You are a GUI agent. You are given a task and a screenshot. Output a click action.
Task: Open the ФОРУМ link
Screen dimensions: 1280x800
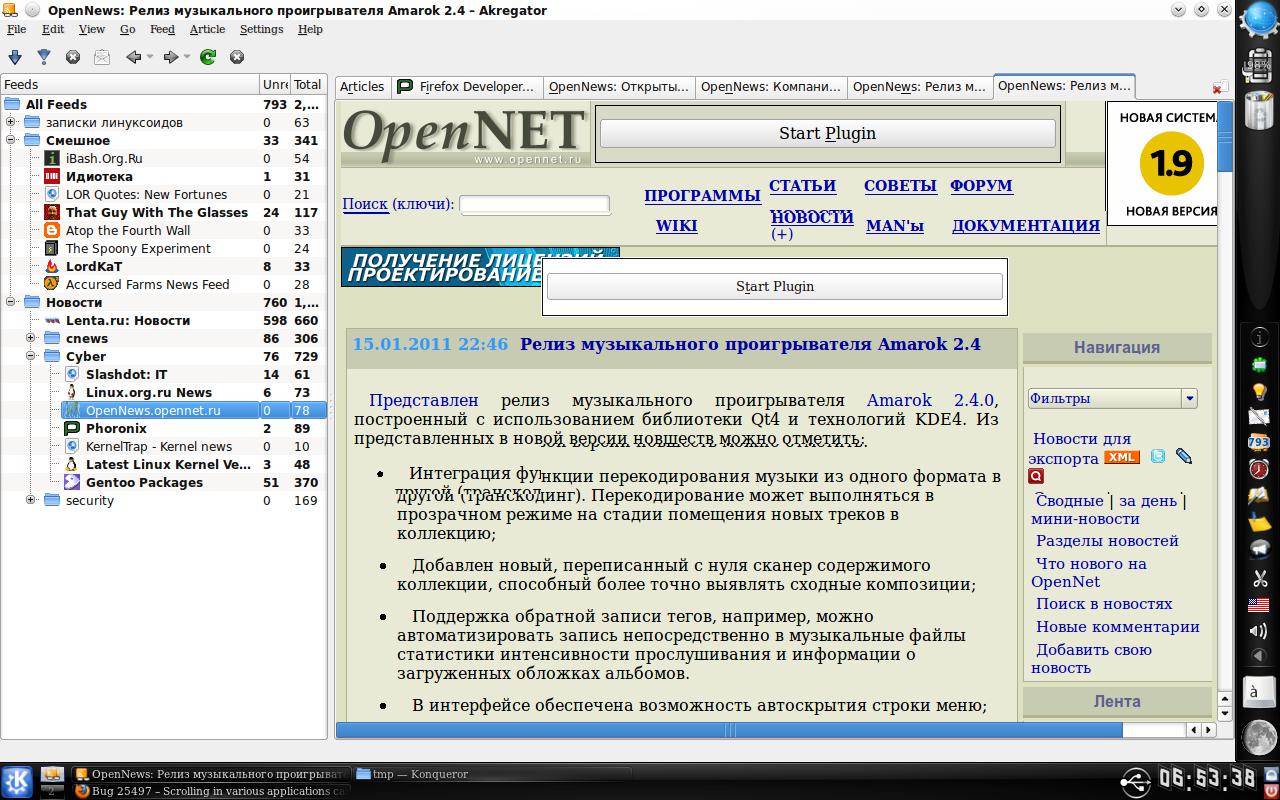tap(980, 186)
